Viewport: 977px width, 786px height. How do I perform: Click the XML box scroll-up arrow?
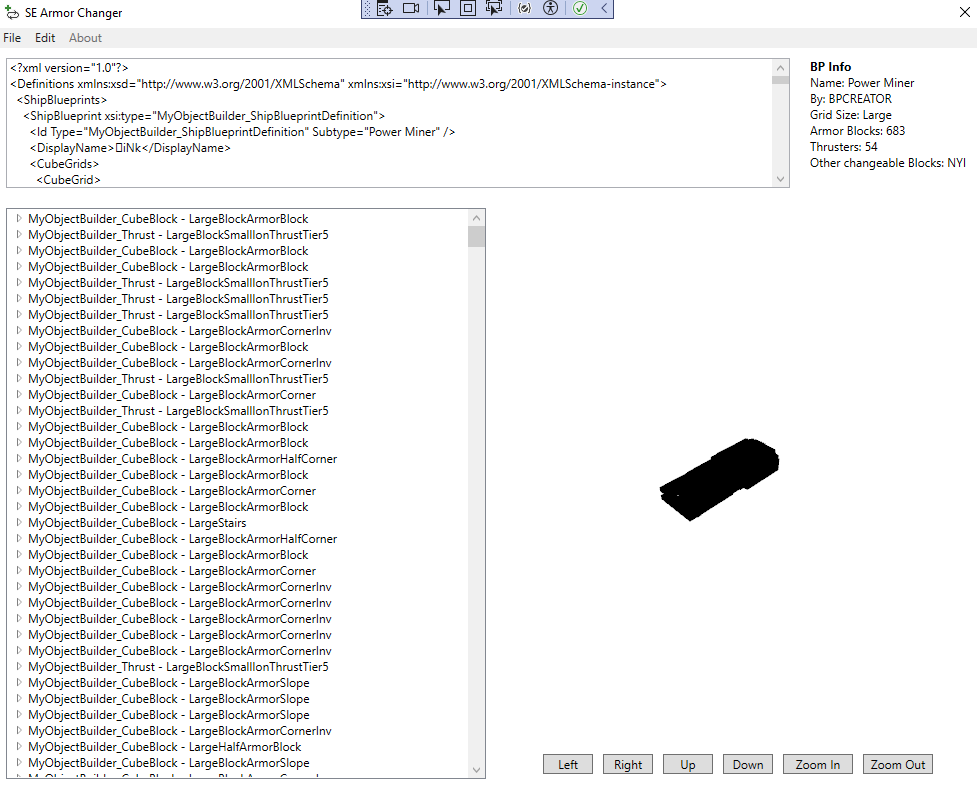[780, 67]
